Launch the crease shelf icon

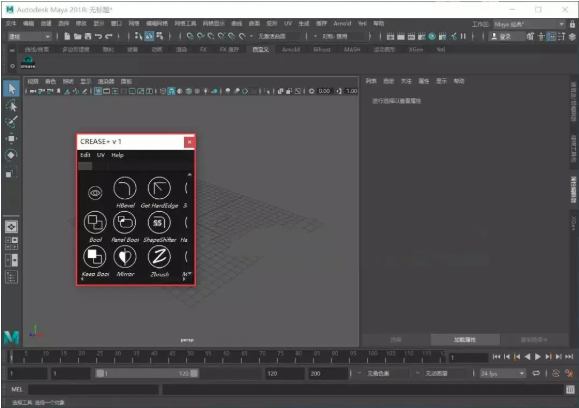pos(28,62)
